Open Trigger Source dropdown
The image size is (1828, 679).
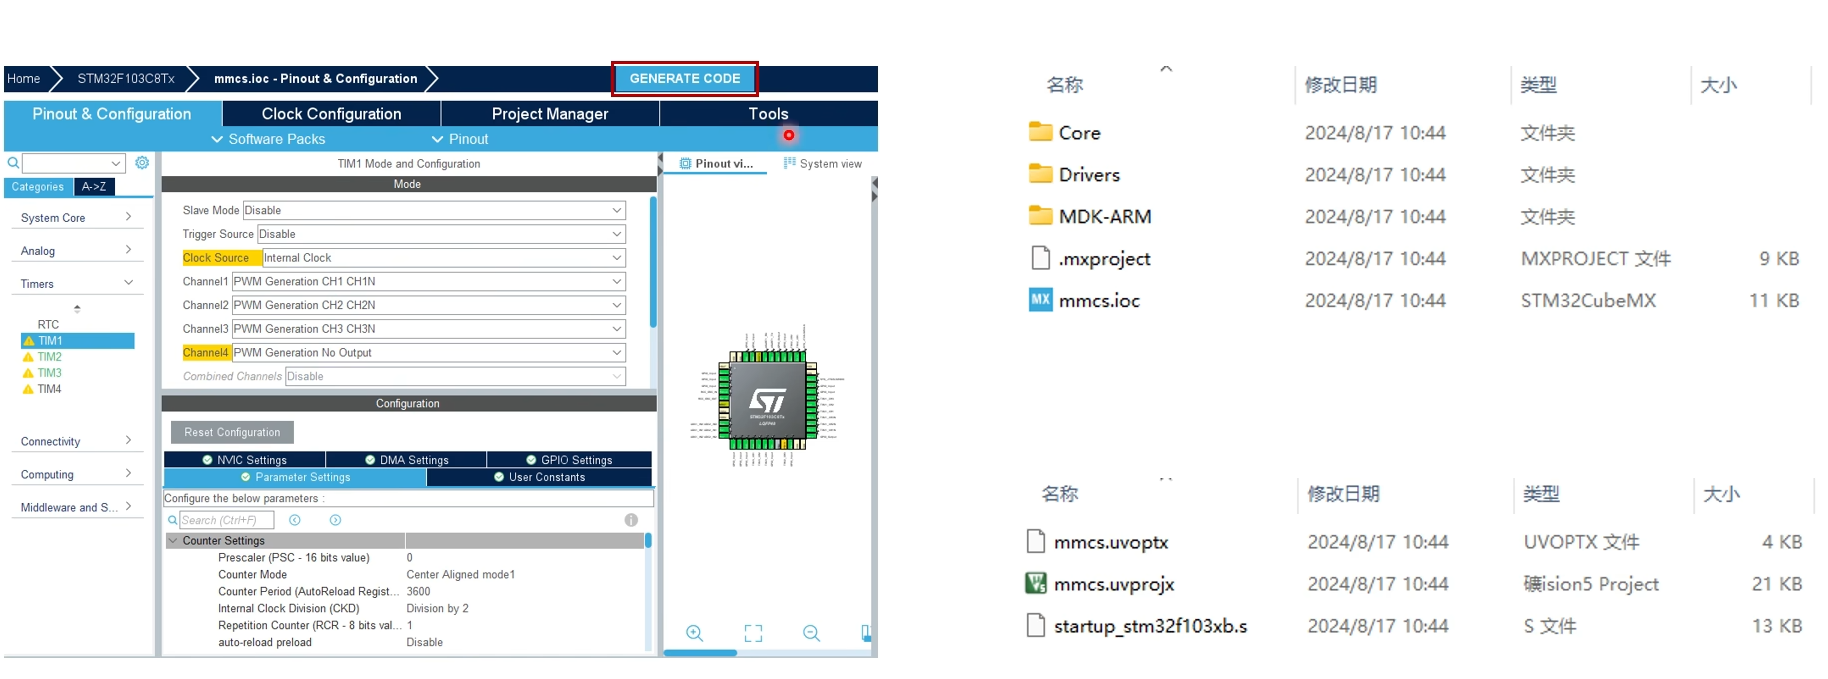pyautogui.click(x=441, y=234)
